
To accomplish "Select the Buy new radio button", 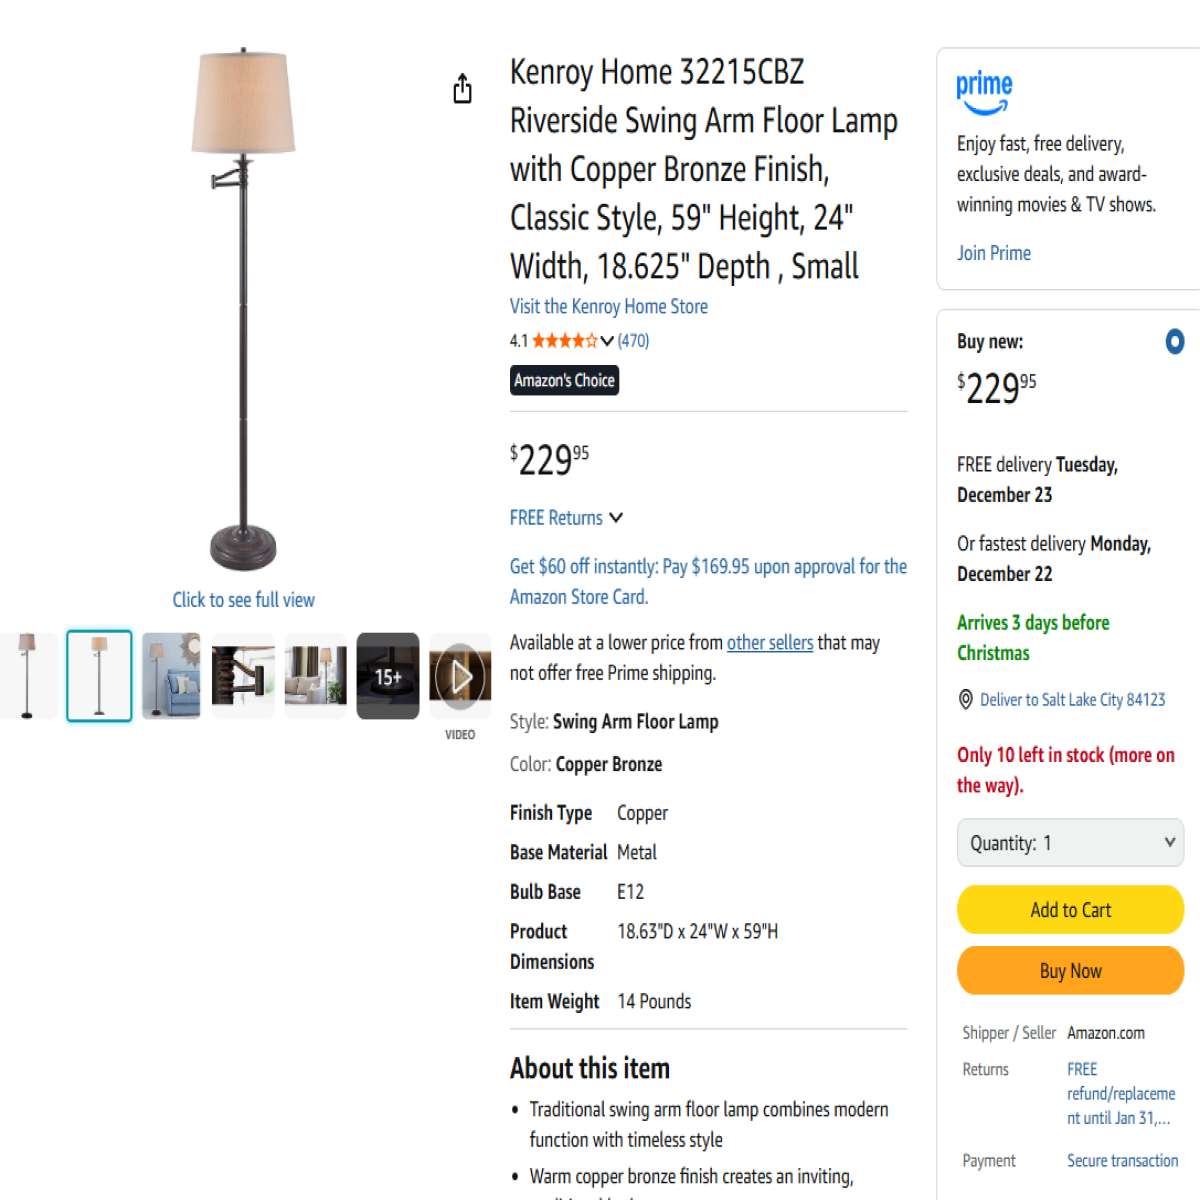I will click(1175, 342).
